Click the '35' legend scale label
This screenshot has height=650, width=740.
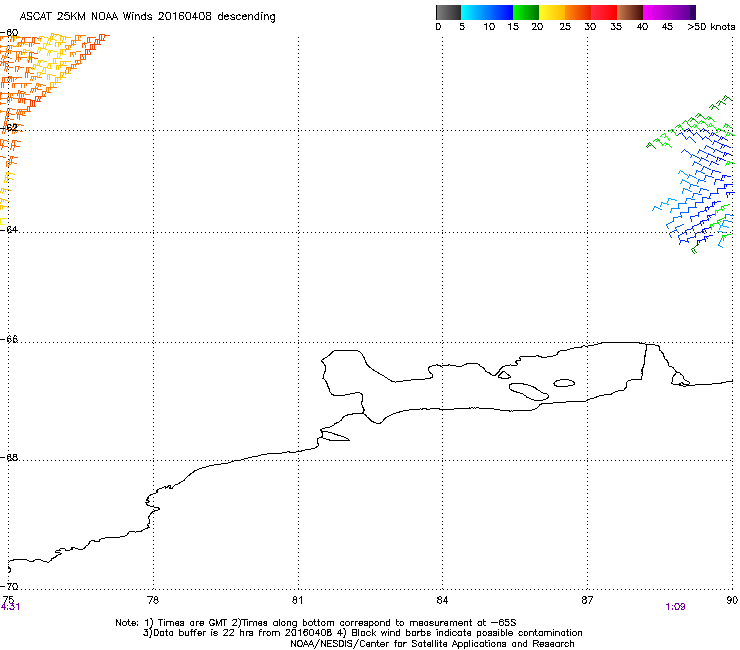click(x=616, y=27)
